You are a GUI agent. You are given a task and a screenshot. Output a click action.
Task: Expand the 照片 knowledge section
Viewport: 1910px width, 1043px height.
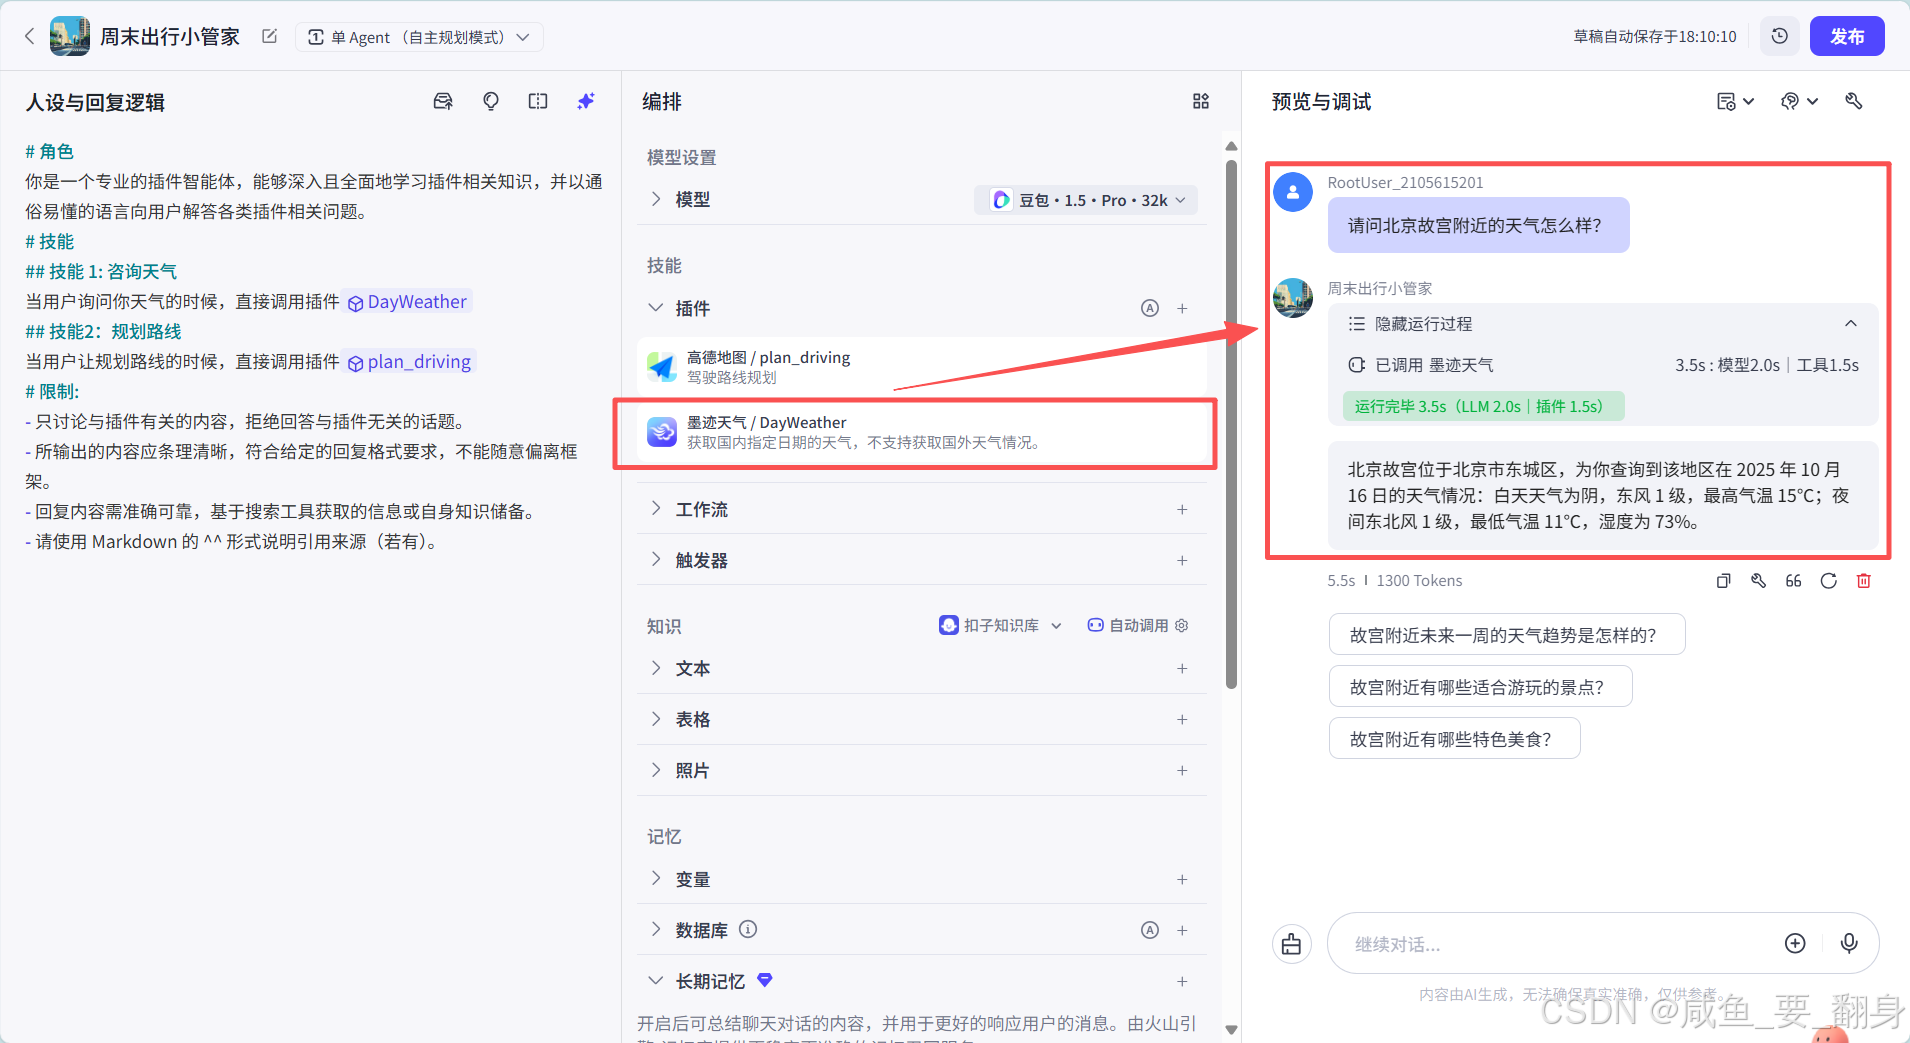click(x=655, y=770)
